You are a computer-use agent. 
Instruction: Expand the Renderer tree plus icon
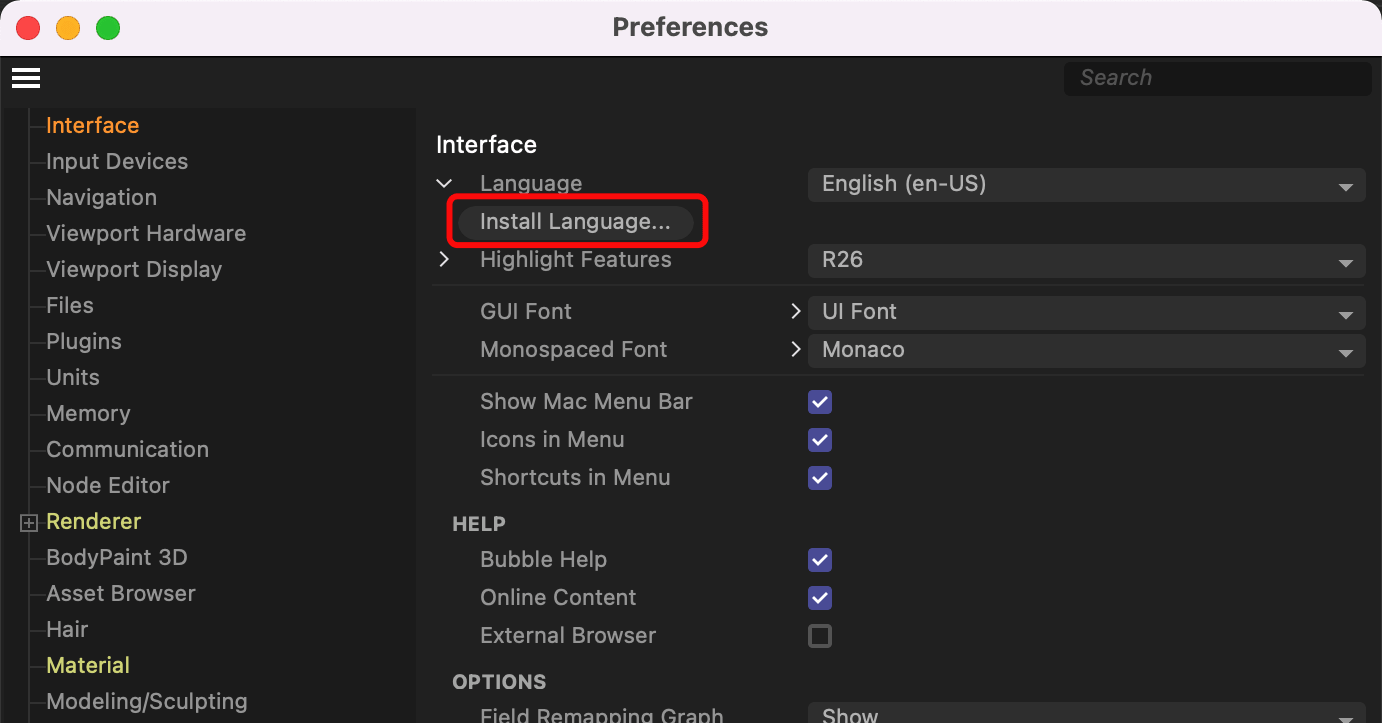tap(29, 522)
